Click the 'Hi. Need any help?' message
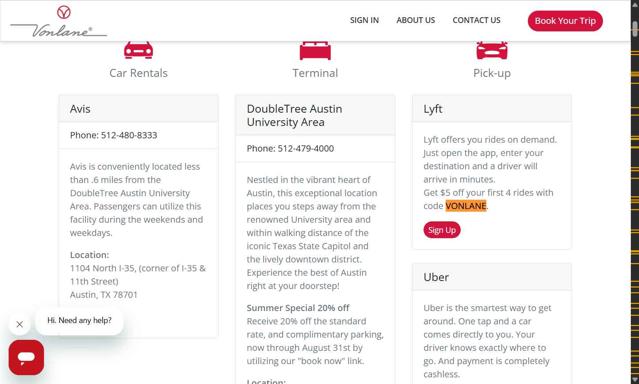Image resolution: width=639 pixels, height=384 pixels. point(79,320)
